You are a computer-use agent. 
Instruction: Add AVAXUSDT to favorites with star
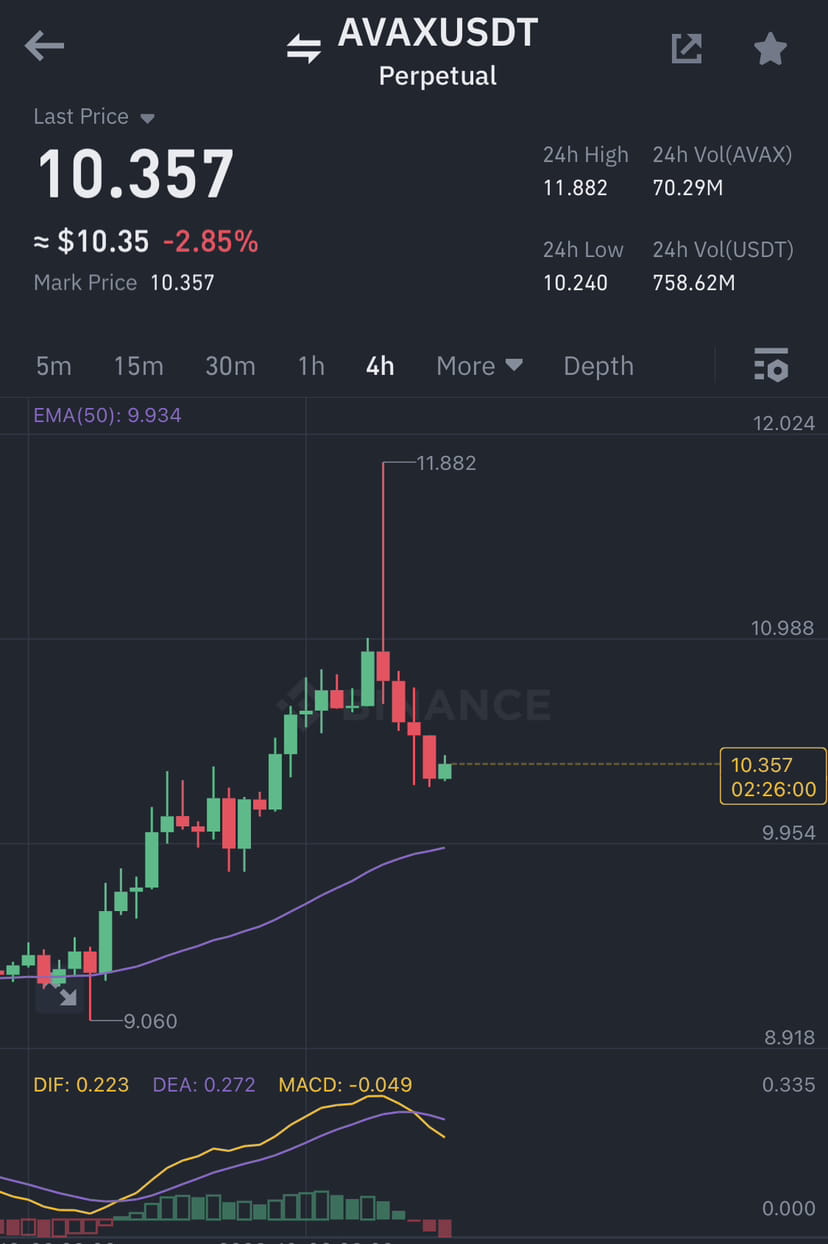pyautogui.click(x=770, y=47)
